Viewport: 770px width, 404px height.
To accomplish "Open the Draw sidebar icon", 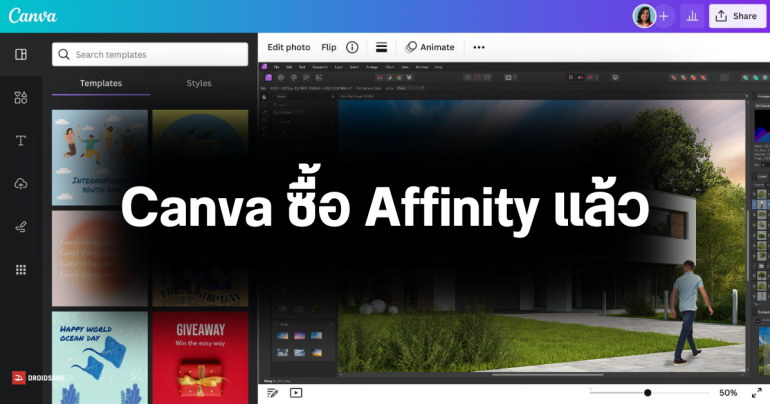I will [21, 226].
